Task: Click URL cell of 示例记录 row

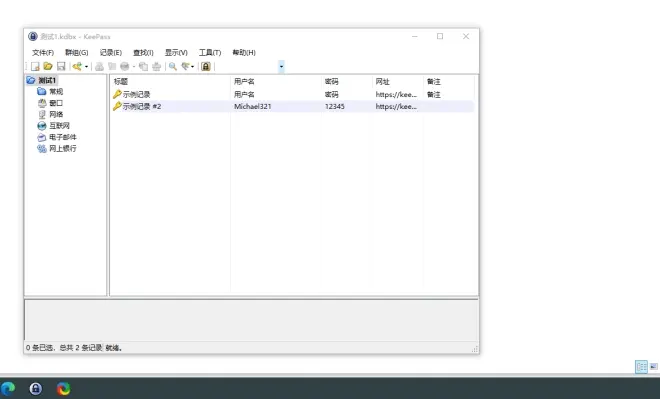Action: [396, 94]
